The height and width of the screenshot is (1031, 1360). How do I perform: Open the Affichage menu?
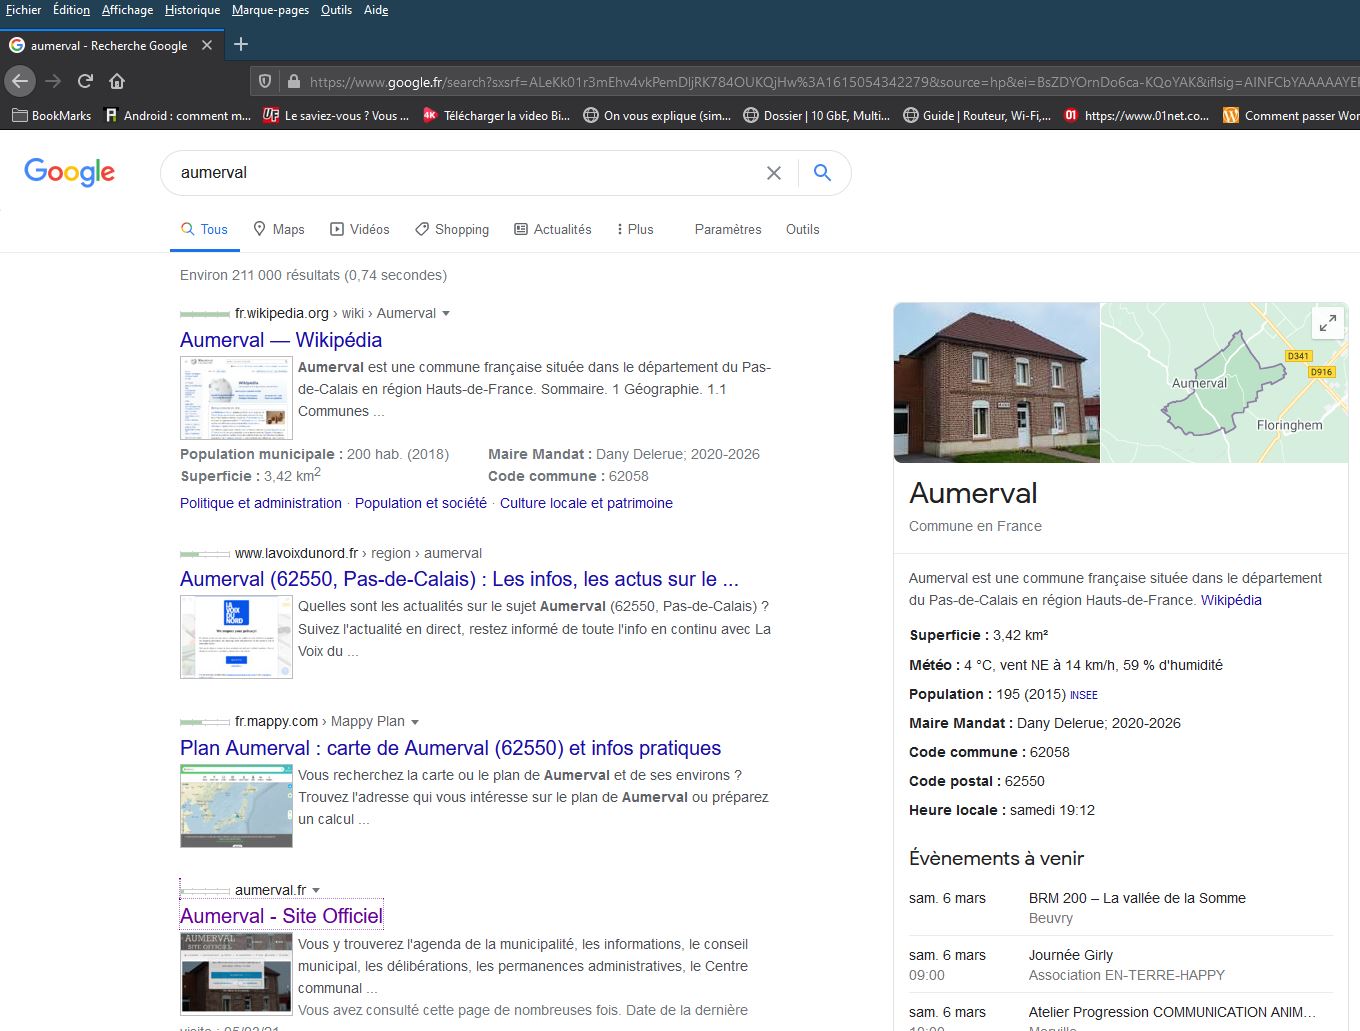pyautogui.click(x=128, y=10)
